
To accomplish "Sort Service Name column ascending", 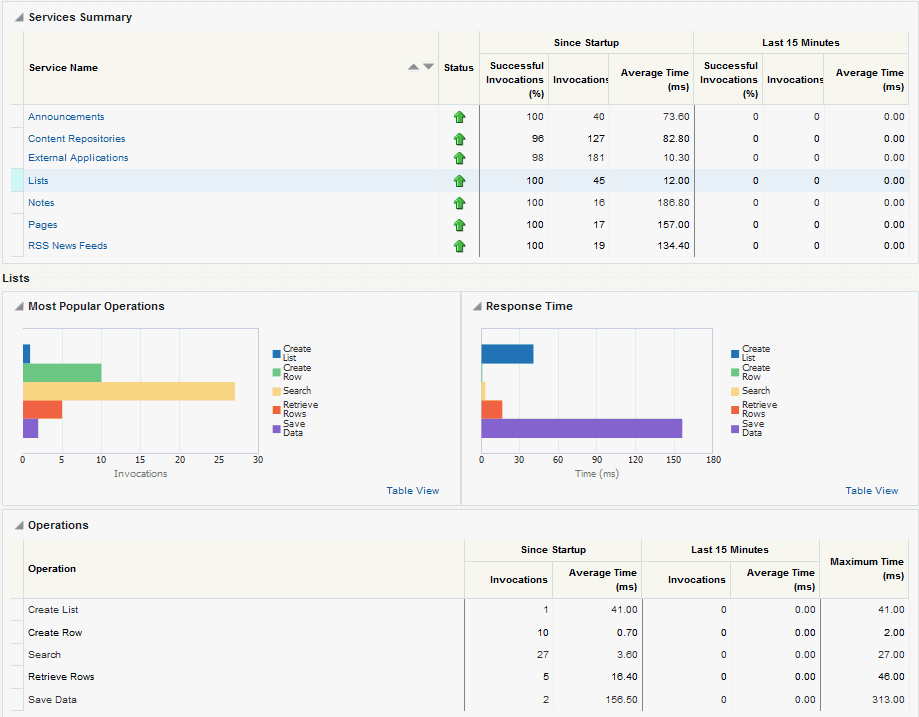I will click(413, 67).
